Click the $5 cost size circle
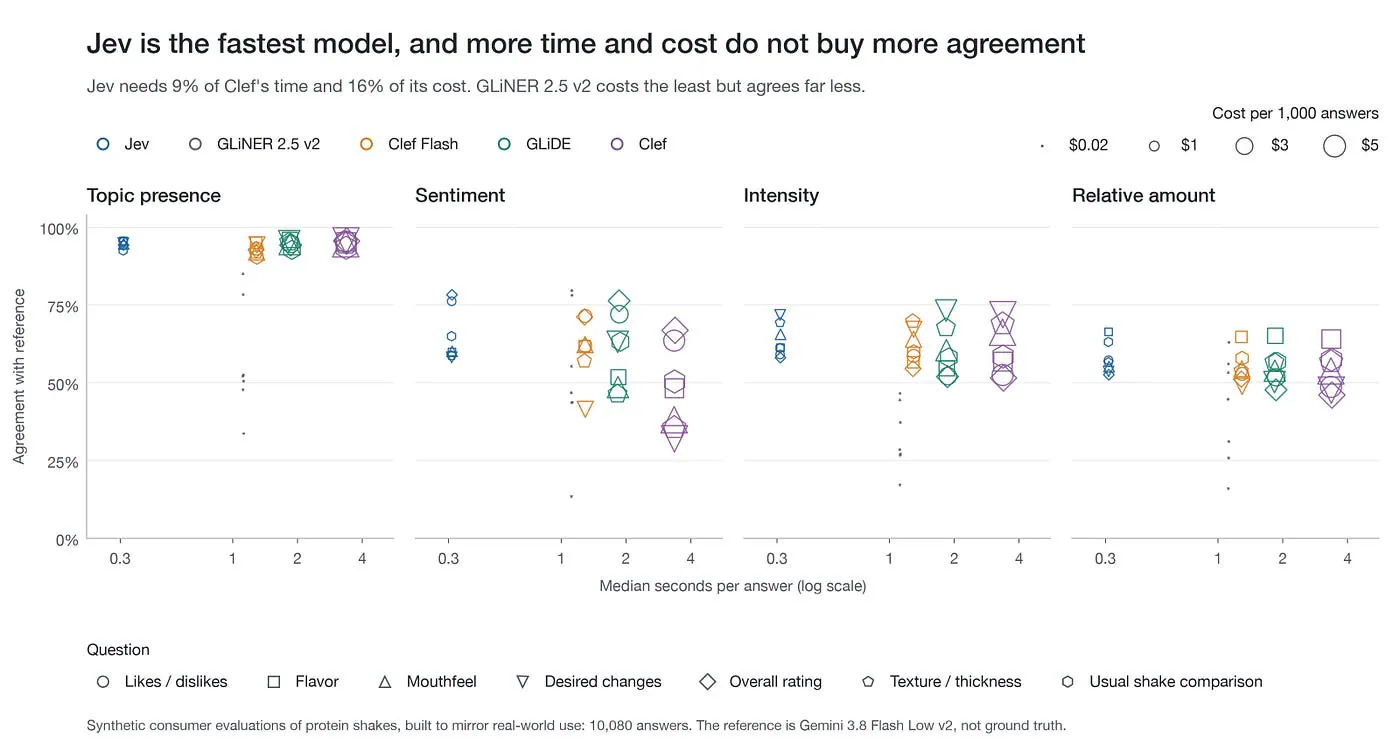 click(1334, 146)
